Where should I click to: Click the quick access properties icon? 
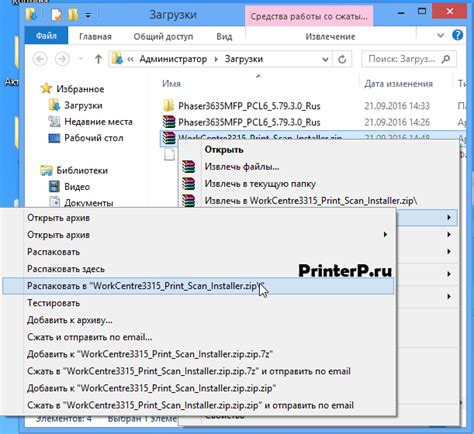point(57,15)
